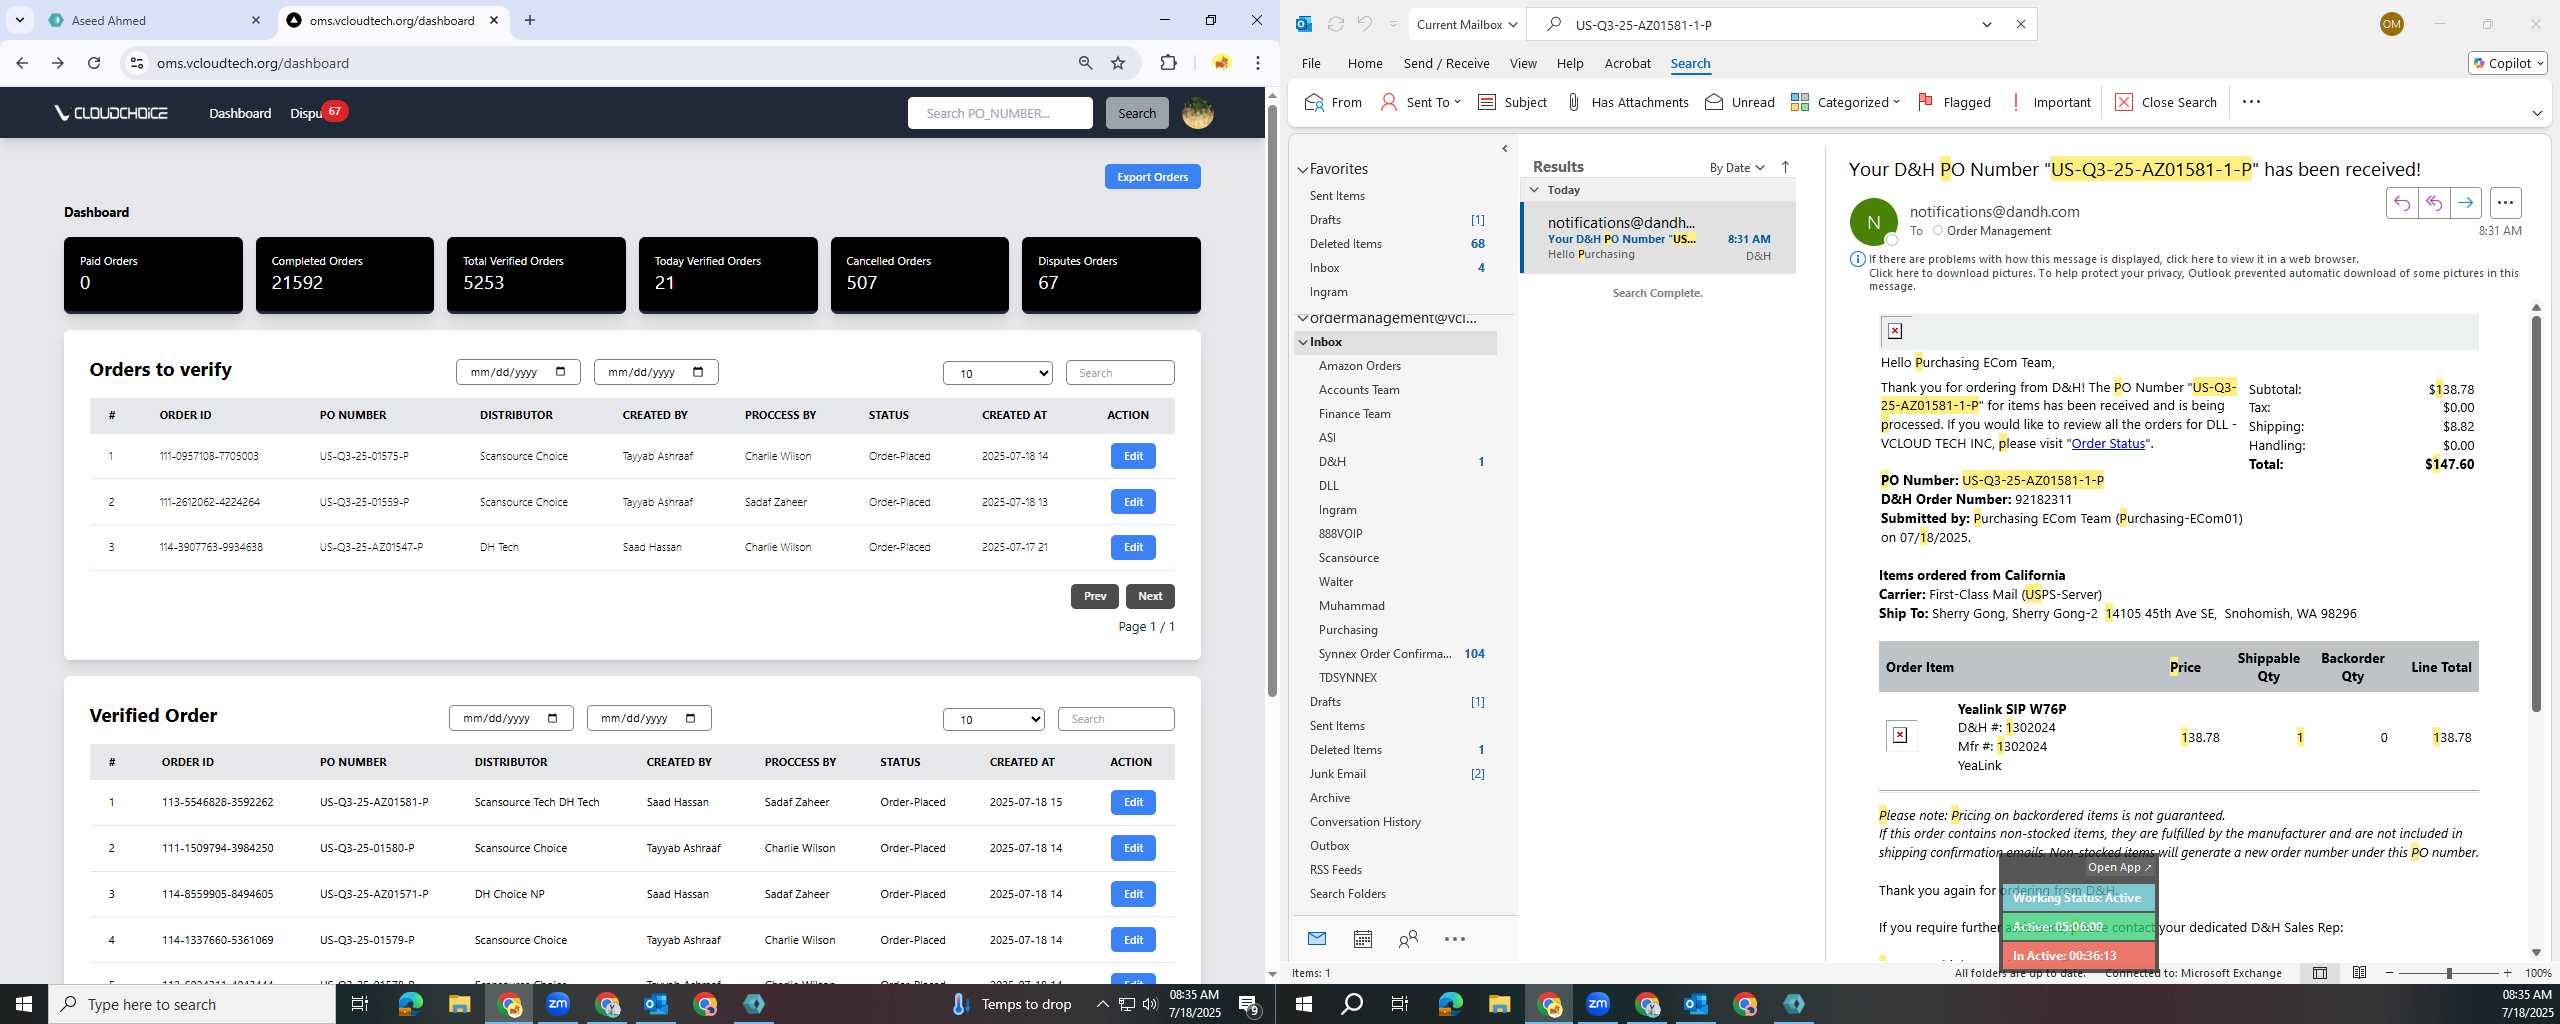Show only Flagged messages
The height and width of the screenshot is (1024, 2560).
point(1954,102)
